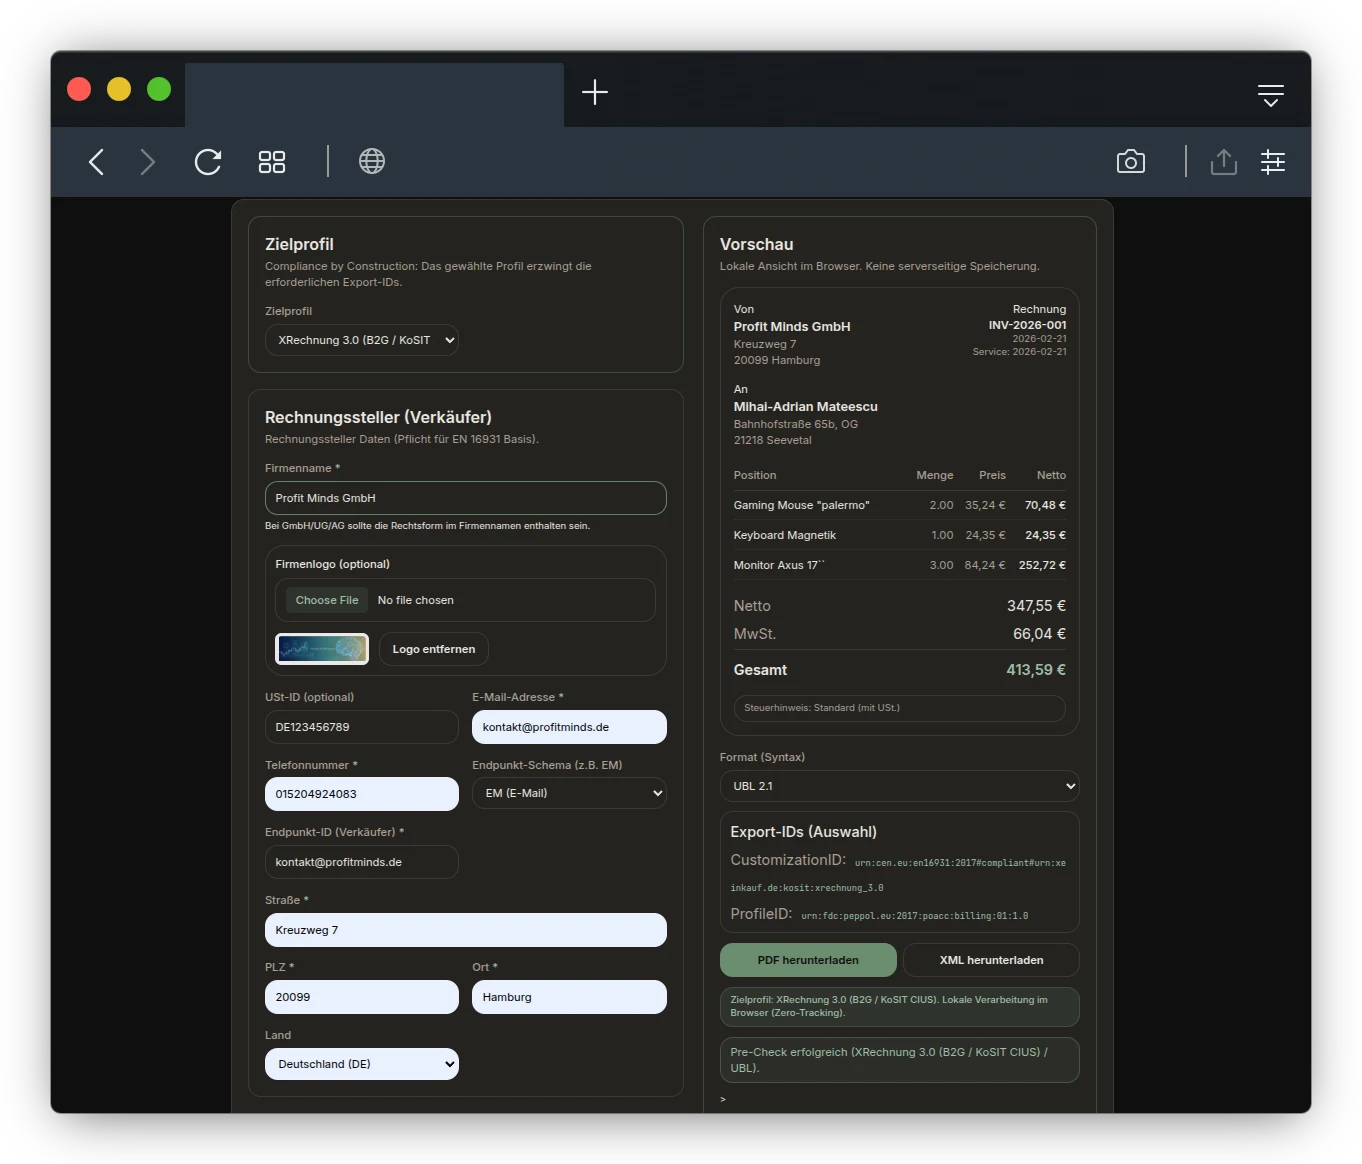Reload the current page
Viewport: 1362px width, 1164px height.
point(207,161)
